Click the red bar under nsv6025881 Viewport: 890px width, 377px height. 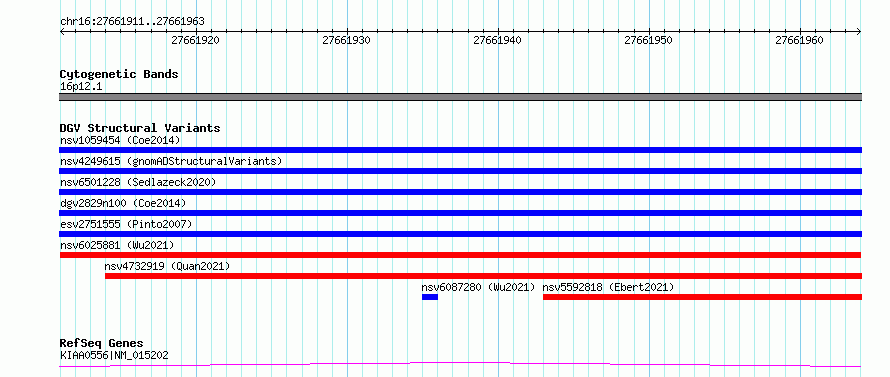(x=460, y=255)
